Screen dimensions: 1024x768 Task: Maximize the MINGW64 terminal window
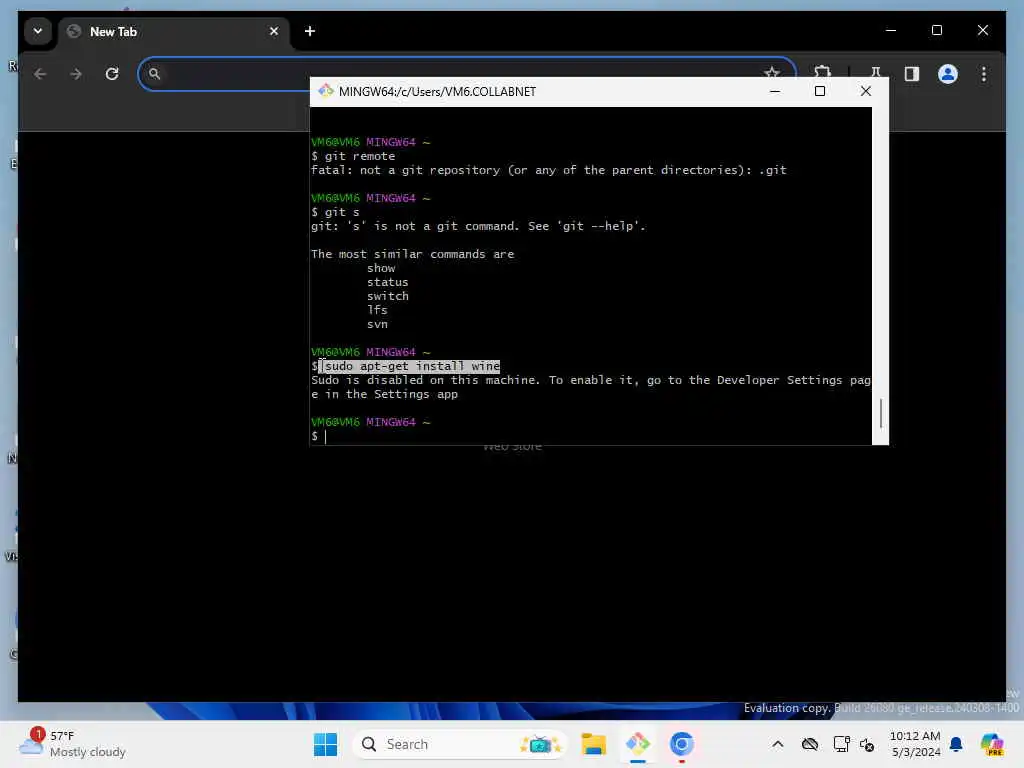(820, 91)
